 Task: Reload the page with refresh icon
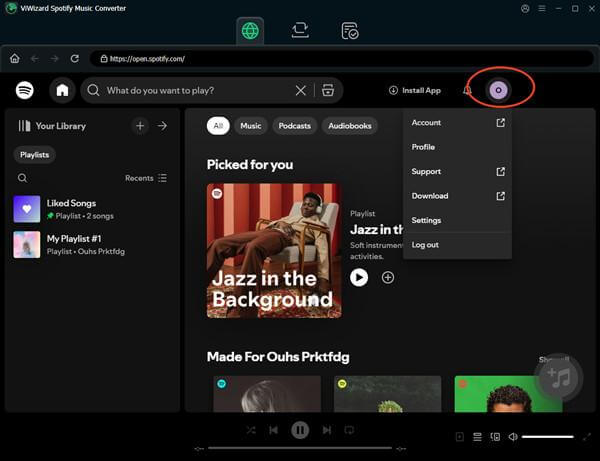click(x=75, y=59)
